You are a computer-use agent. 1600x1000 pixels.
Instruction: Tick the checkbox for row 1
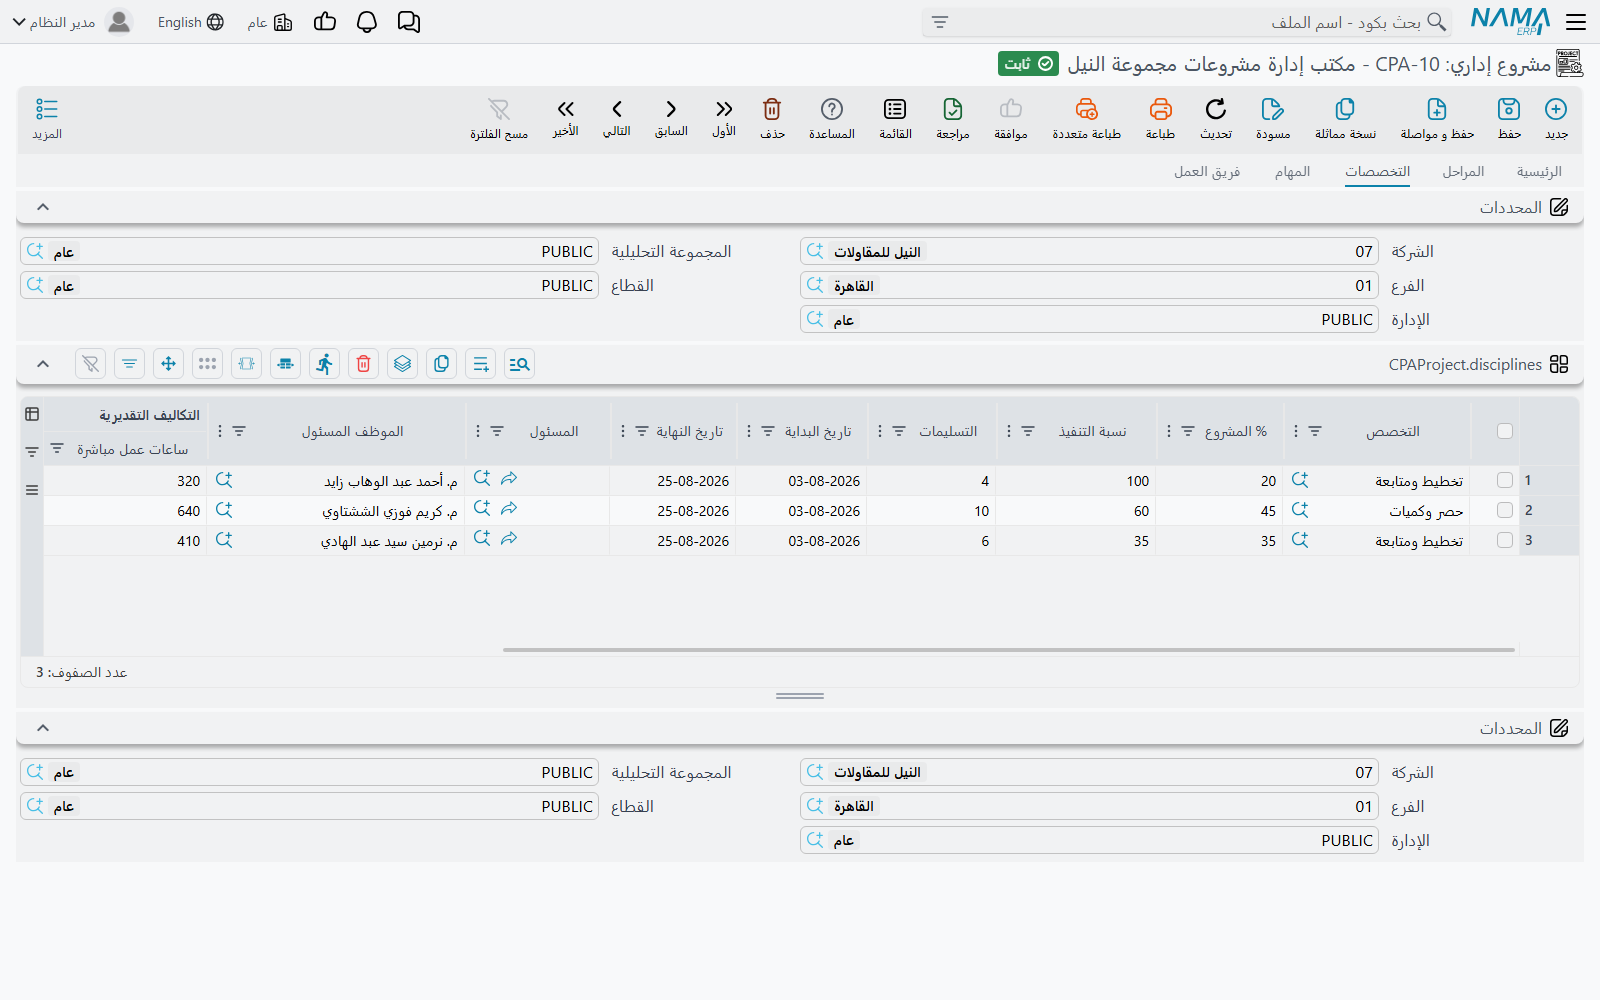coord(1505,481)
